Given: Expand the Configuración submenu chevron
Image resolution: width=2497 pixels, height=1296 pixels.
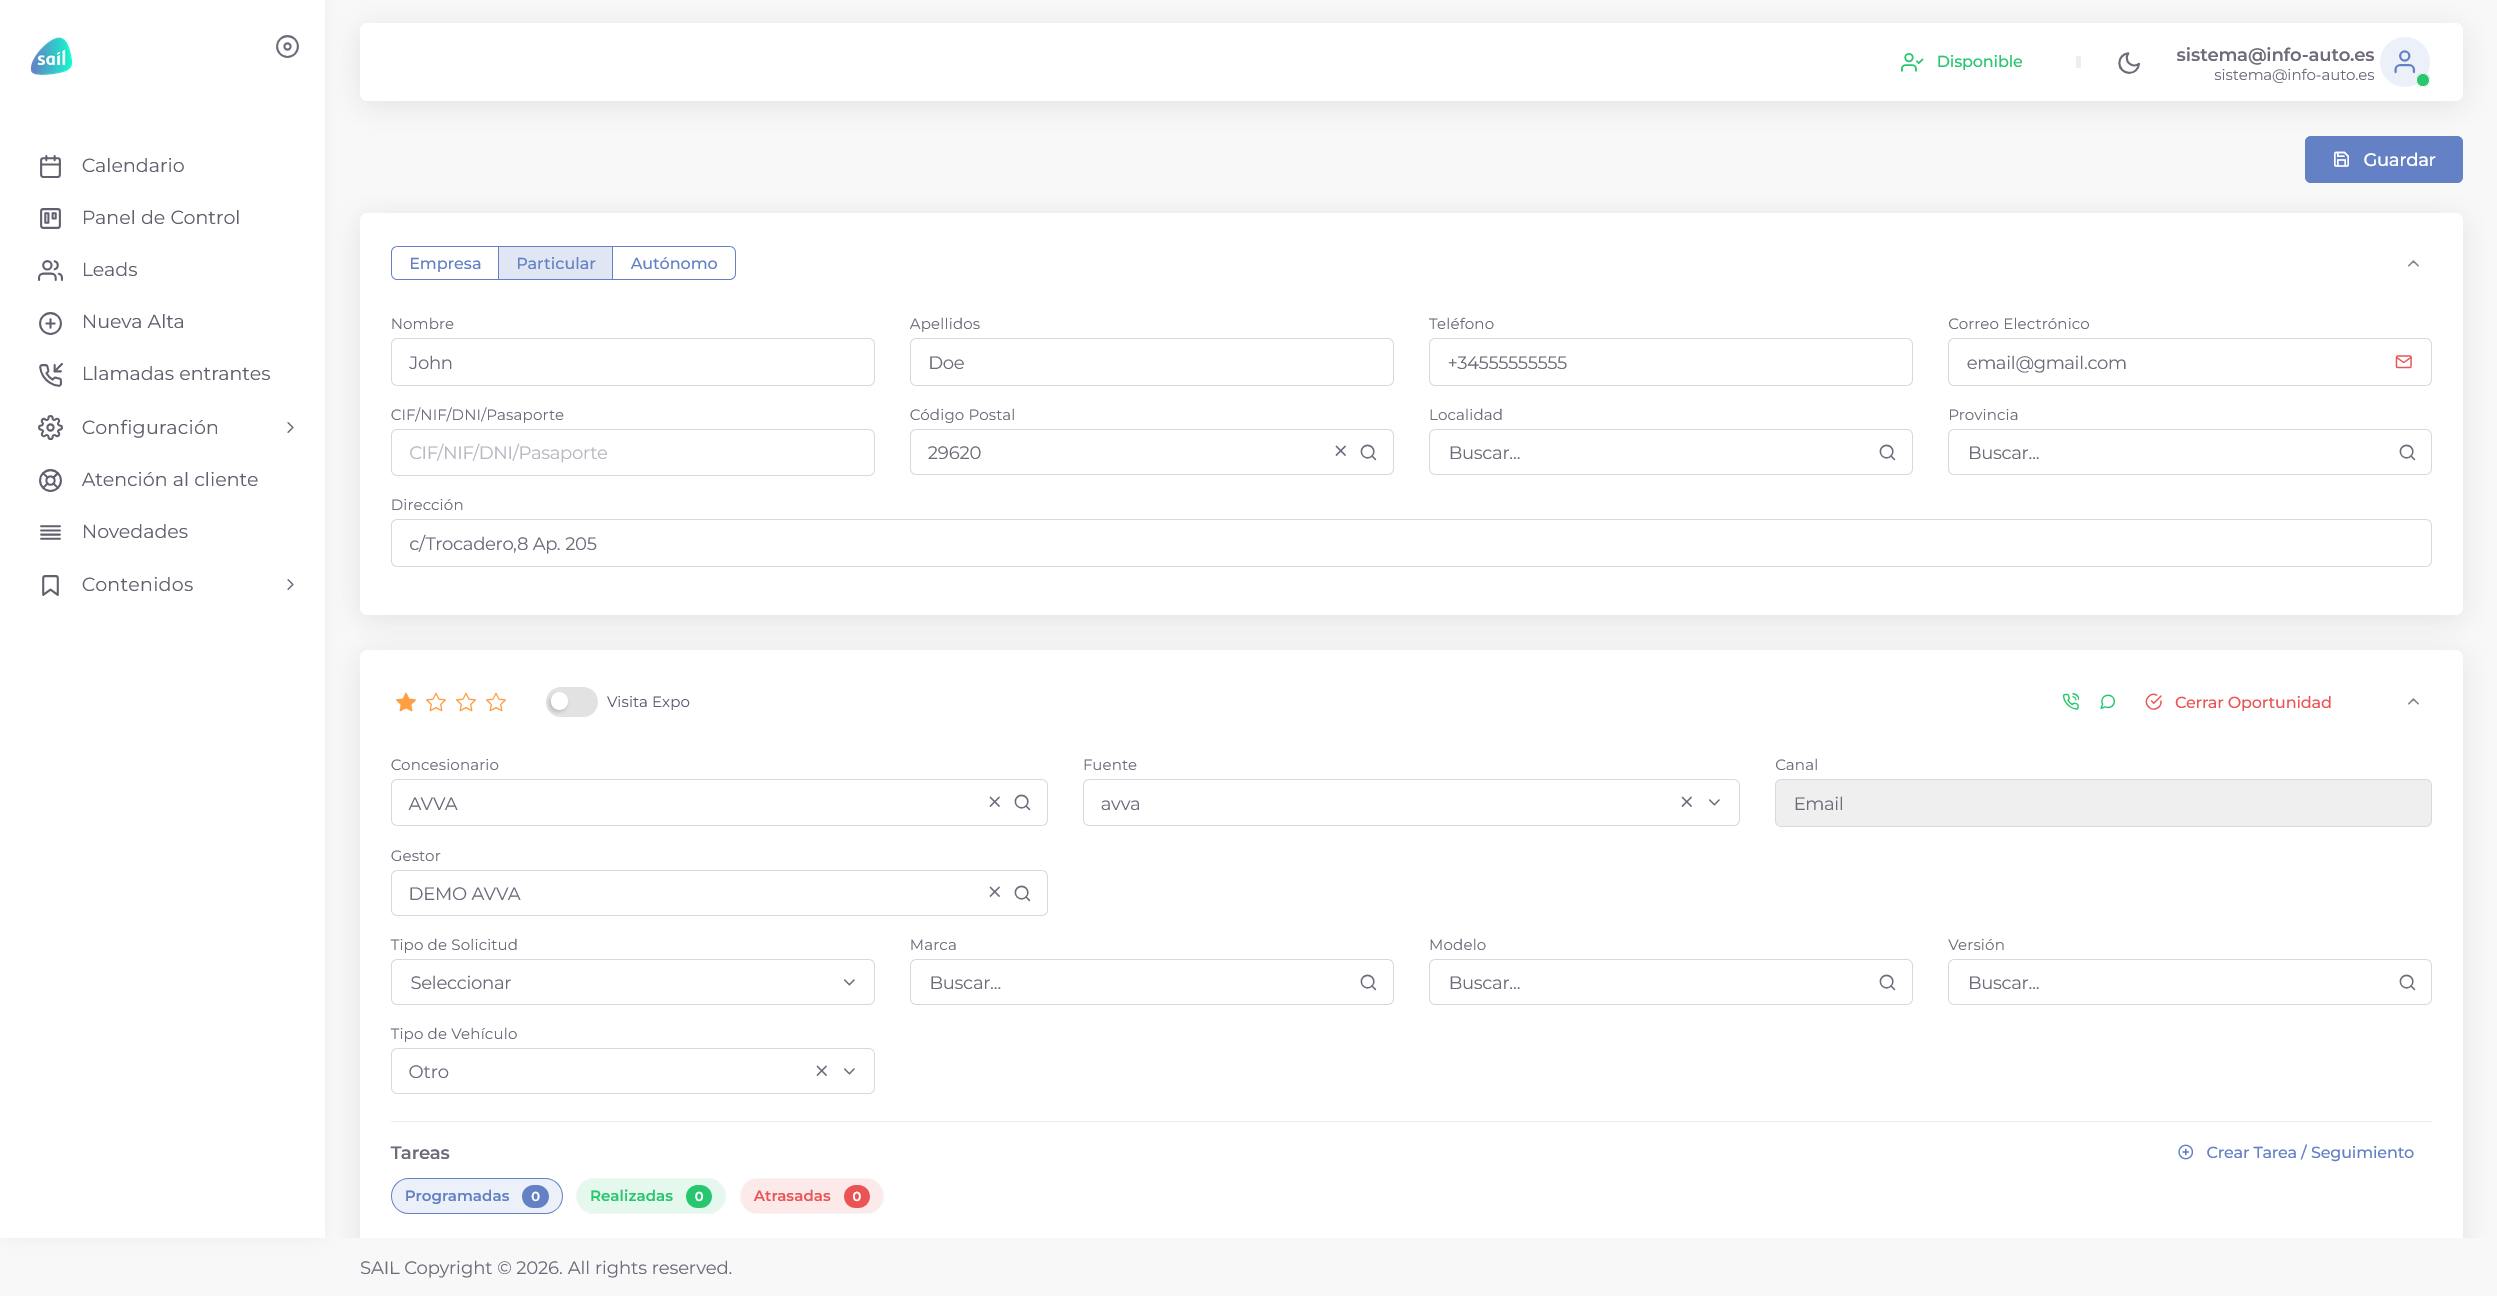Looking at the screenshot, I should [291, 428].
